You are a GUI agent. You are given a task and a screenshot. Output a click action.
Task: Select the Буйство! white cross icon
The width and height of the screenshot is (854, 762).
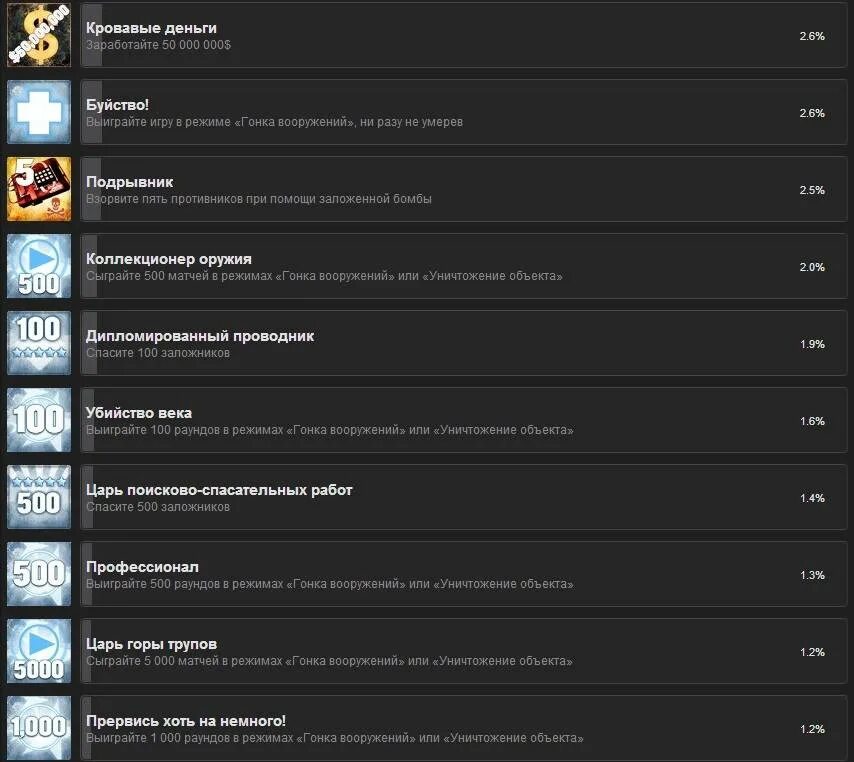[39, 112]
